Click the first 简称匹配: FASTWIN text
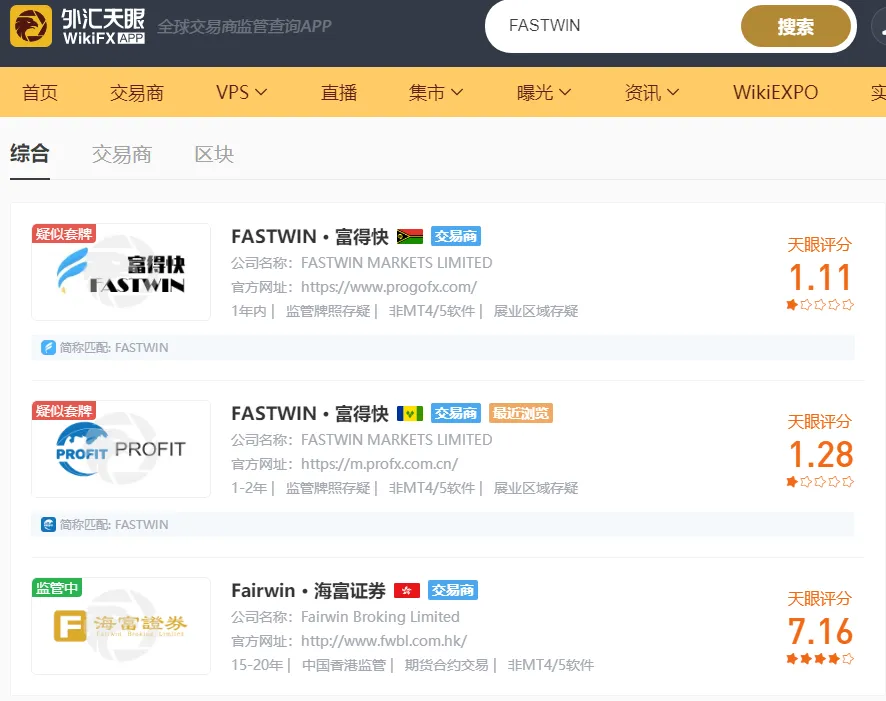 pyautogui.click(x=114, y=347)
